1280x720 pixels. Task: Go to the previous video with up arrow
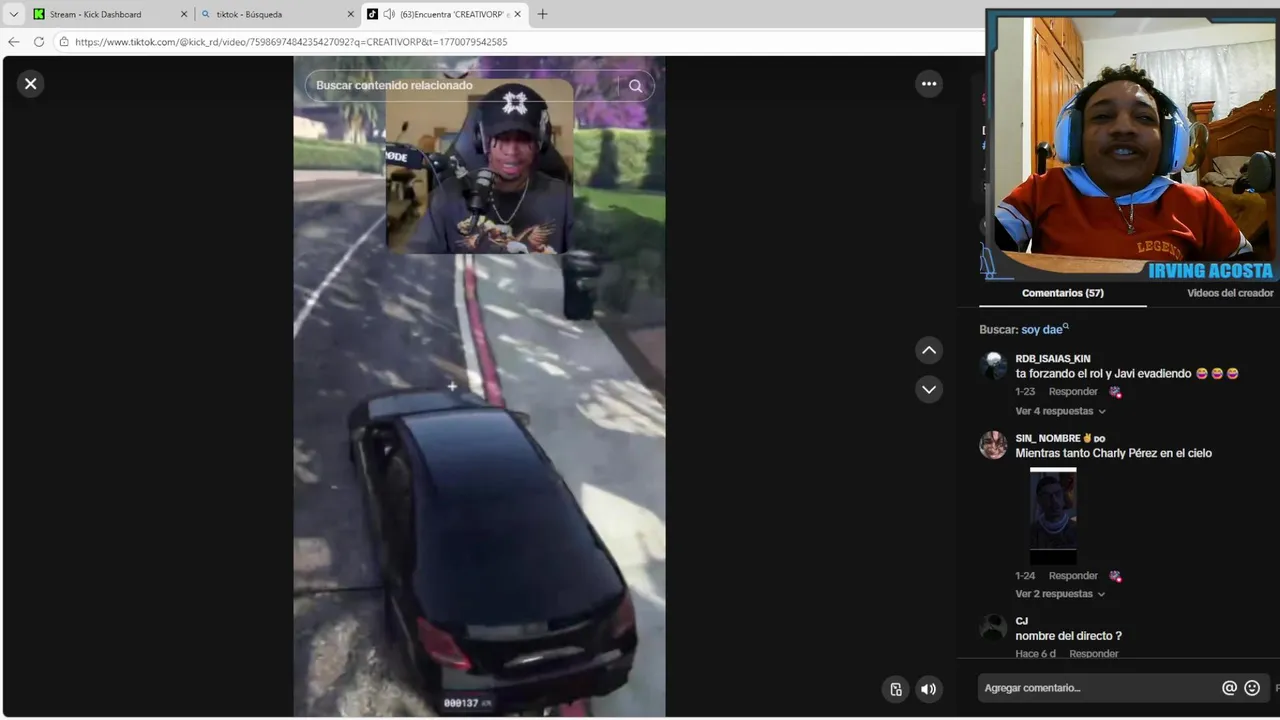(929, 350)
